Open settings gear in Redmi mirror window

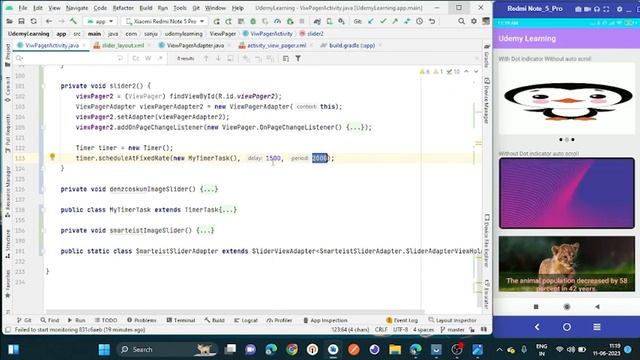coord(619,9)
